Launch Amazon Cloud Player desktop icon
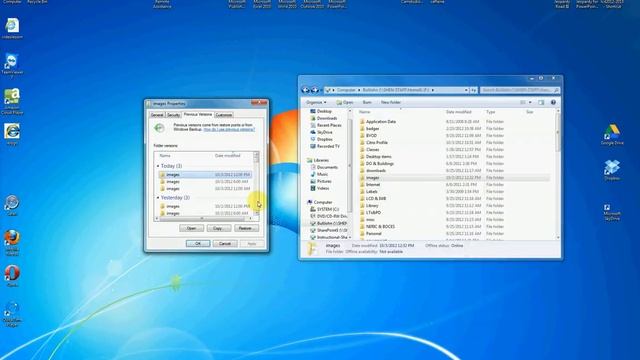 pyautogui.click(x=12, y=101)
